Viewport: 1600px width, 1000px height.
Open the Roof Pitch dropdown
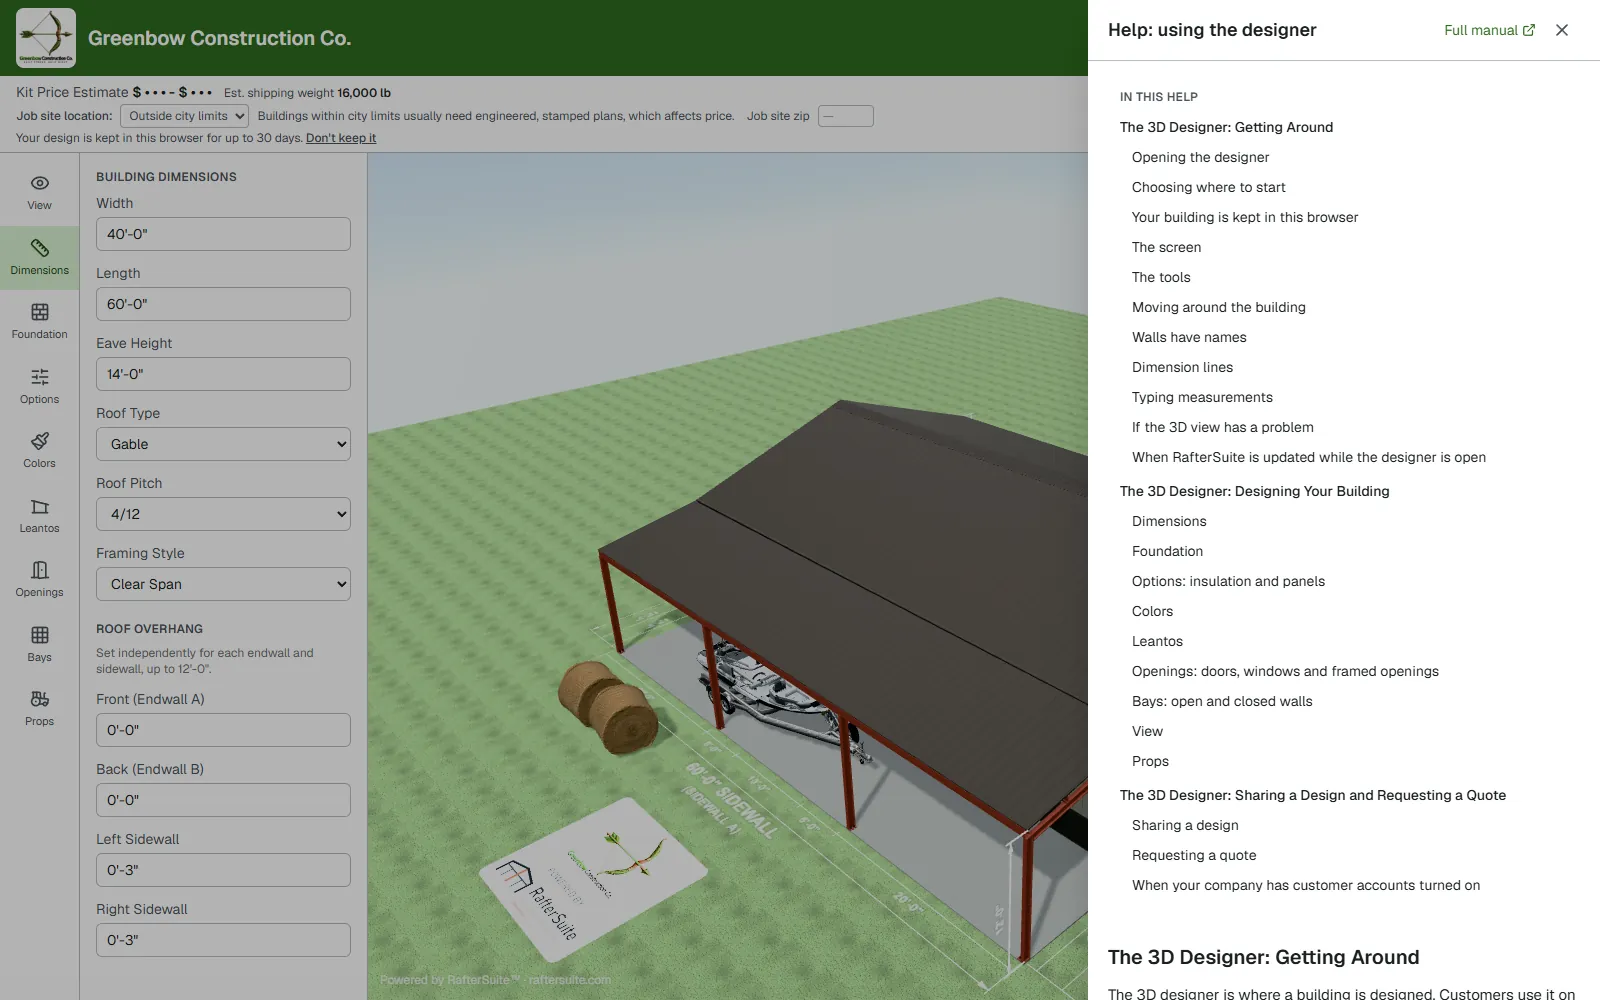point(223,514)
